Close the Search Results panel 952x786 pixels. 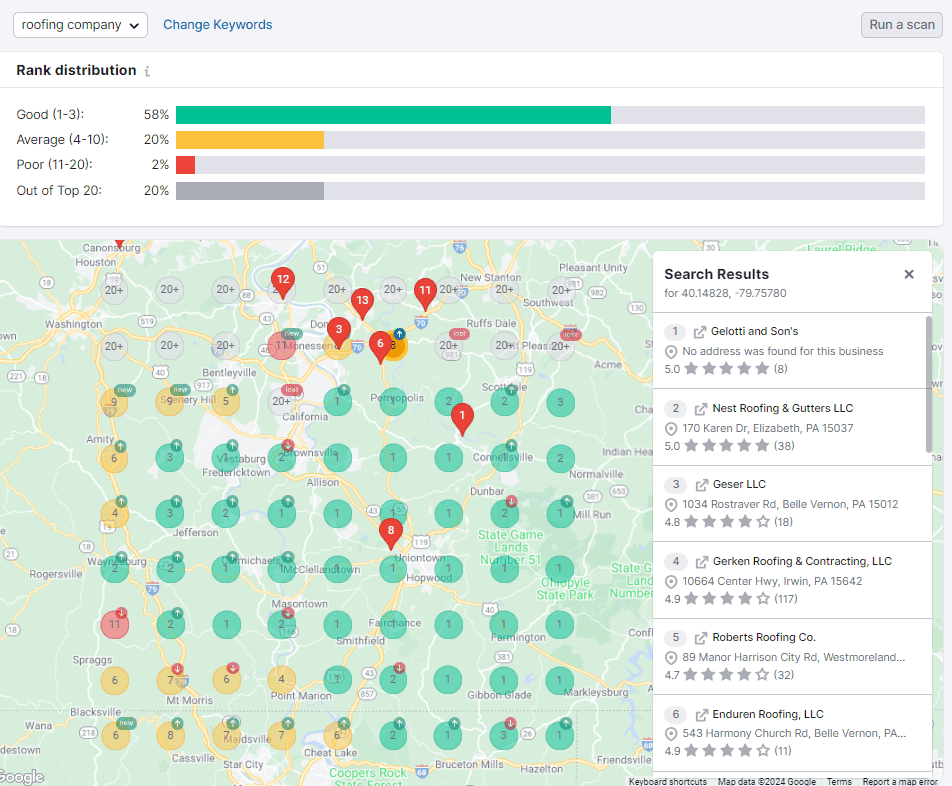pyautogui.click(x=909, y=274)
